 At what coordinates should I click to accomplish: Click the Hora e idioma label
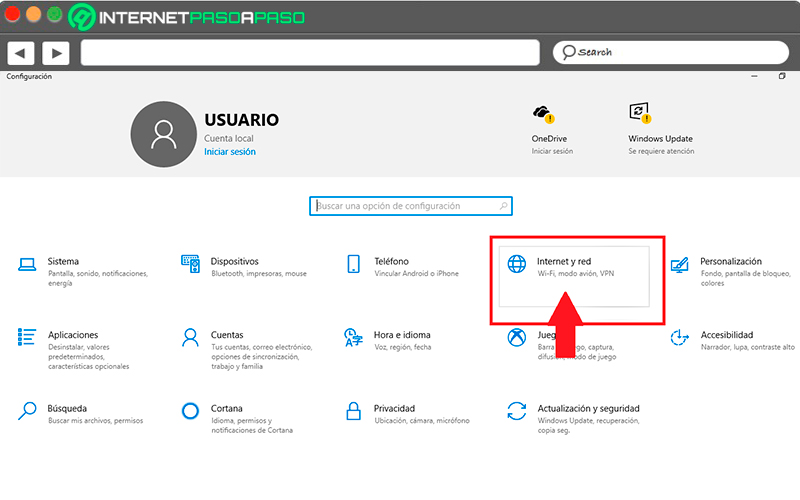[402, 335]
